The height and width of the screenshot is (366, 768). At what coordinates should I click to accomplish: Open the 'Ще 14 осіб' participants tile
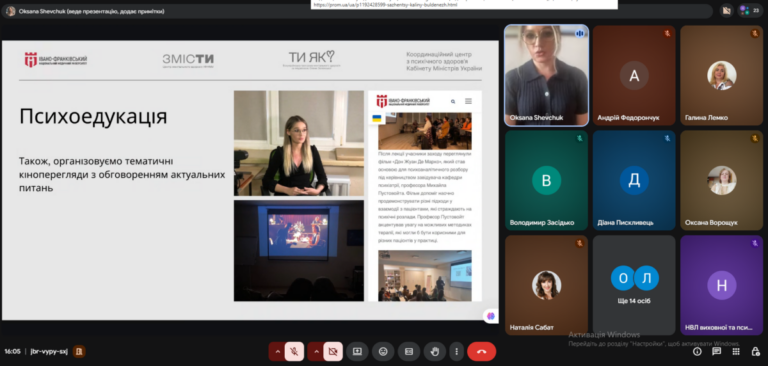pos(634,285)
